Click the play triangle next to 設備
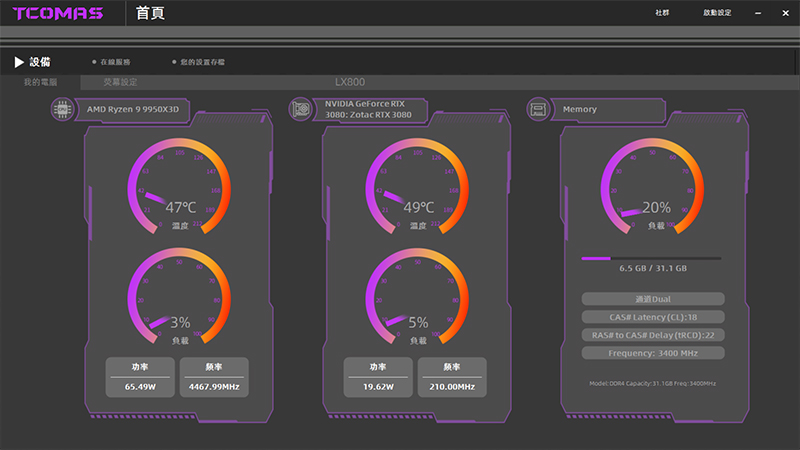The height and width of the screenshot is (450, 800). tap(18, 62)
